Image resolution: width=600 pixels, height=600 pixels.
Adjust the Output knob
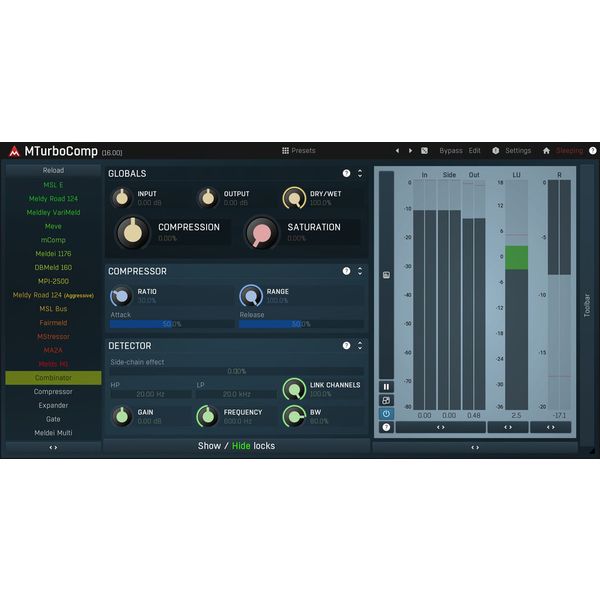point(208,198)
